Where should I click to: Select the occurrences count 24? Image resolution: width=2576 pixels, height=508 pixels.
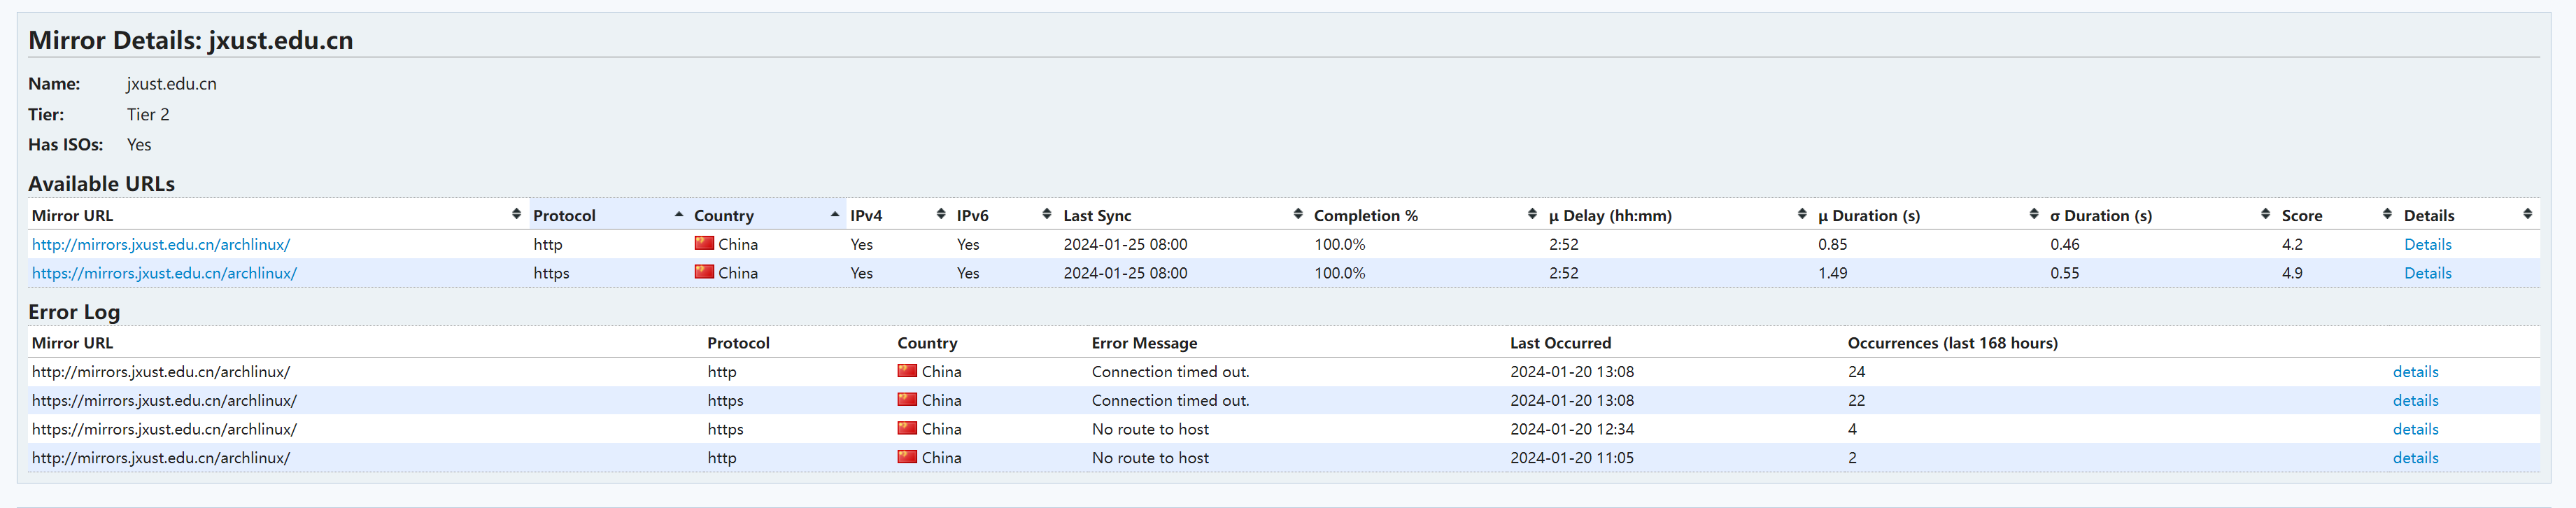(1856, 372)
